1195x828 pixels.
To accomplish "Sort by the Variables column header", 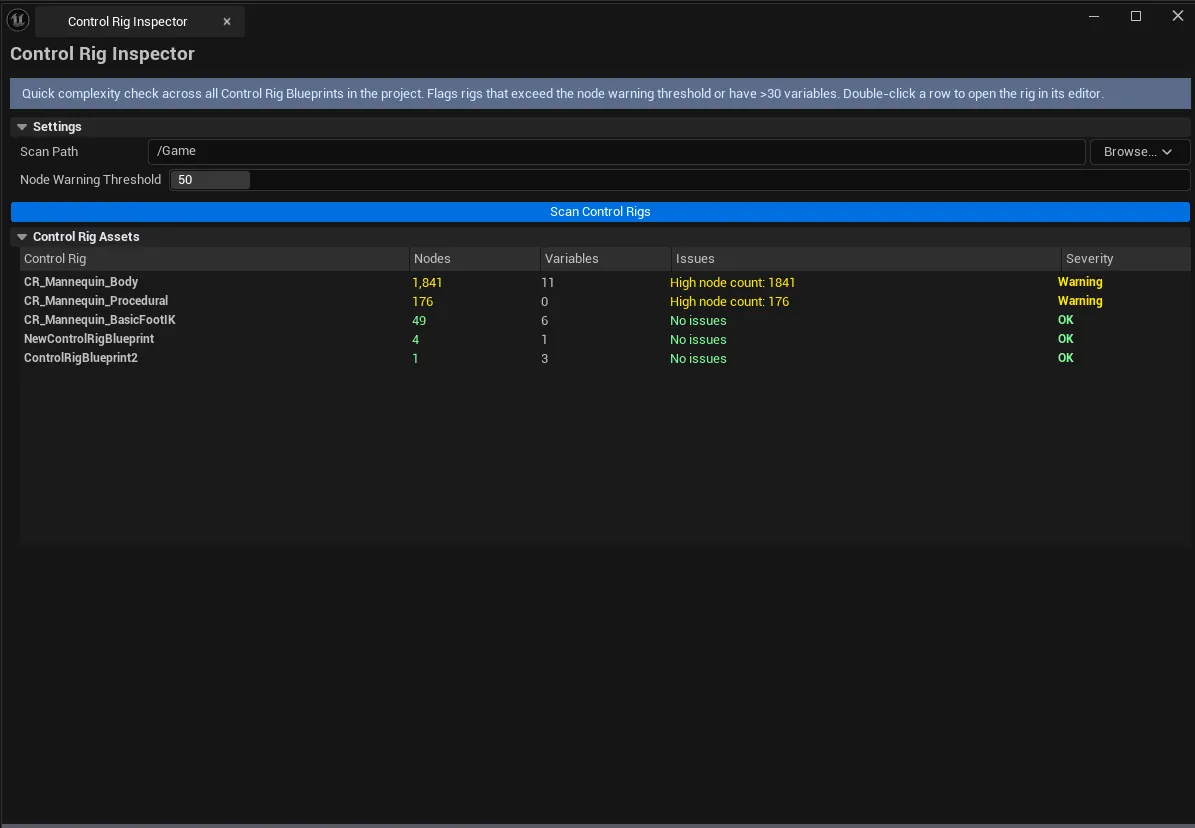I will point(606,258).
